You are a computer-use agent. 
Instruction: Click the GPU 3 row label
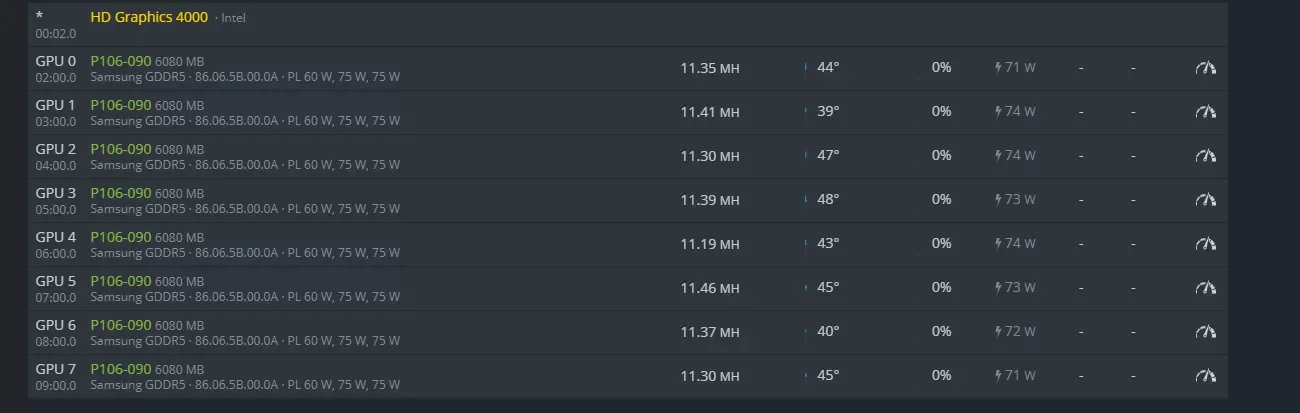[x=56, y=193]
